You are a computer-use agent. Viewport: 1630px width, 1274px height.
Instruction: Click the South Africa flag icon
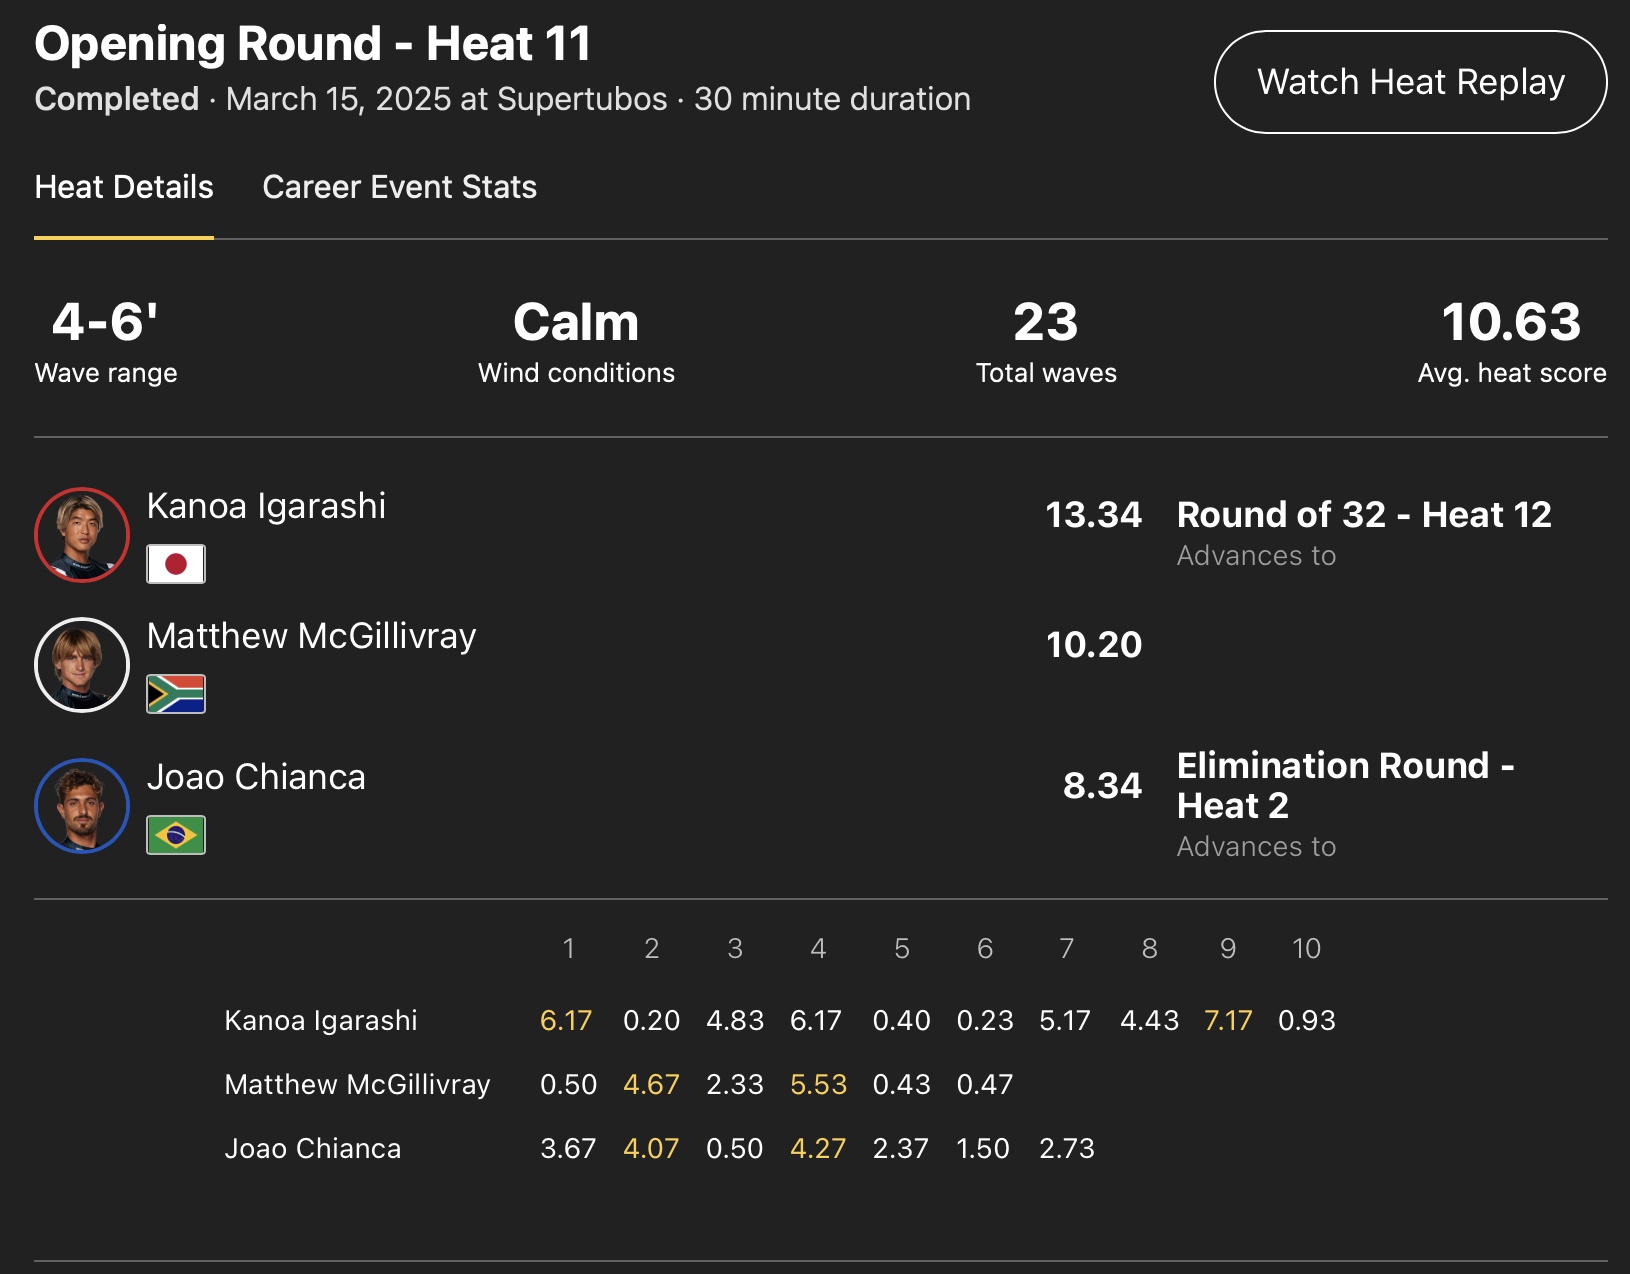pyautogui.click(x=176, y=694)
